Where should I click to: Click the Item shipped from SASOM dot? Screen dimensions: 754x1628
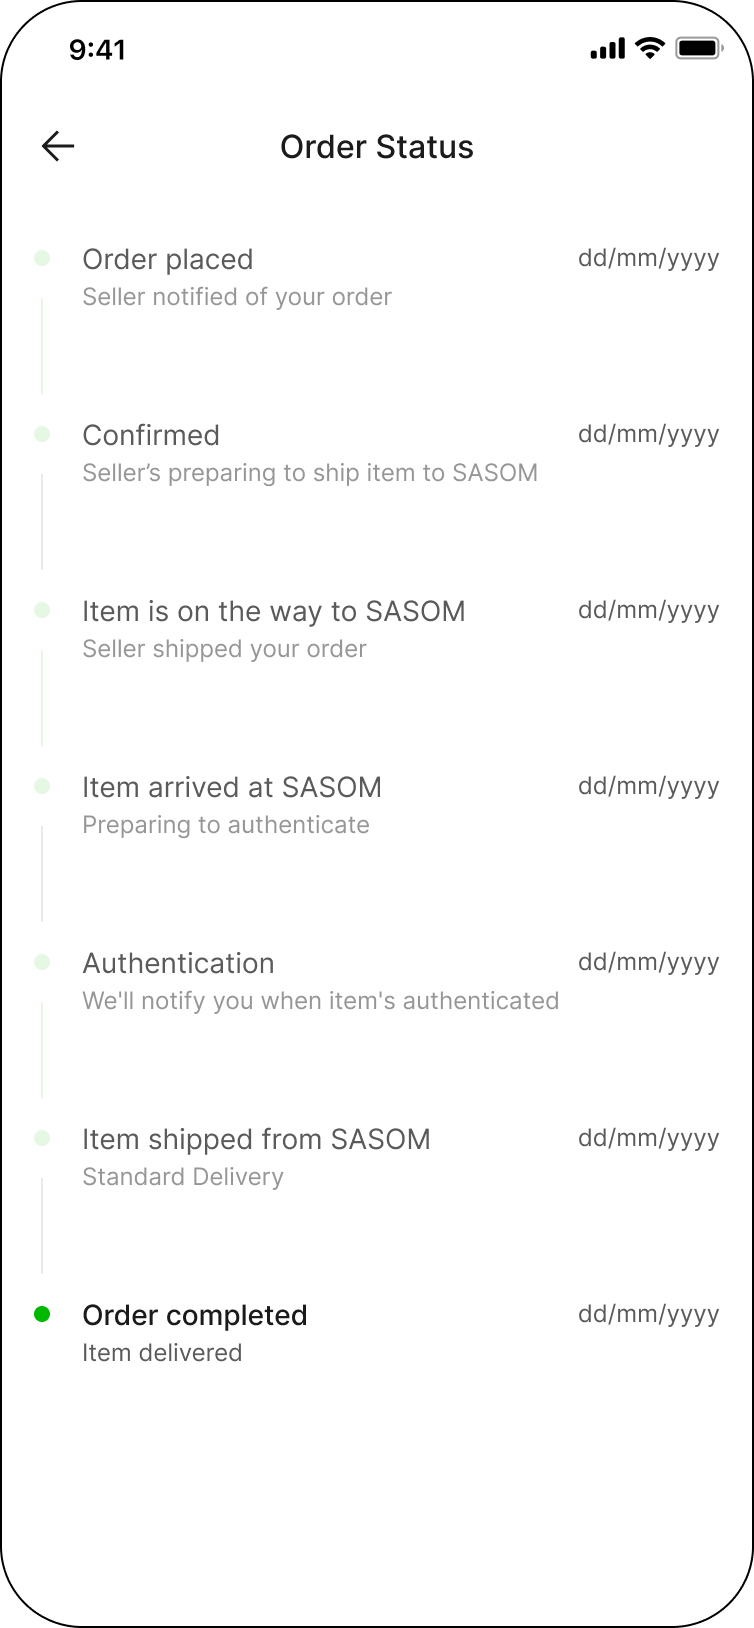point(42,1138)
